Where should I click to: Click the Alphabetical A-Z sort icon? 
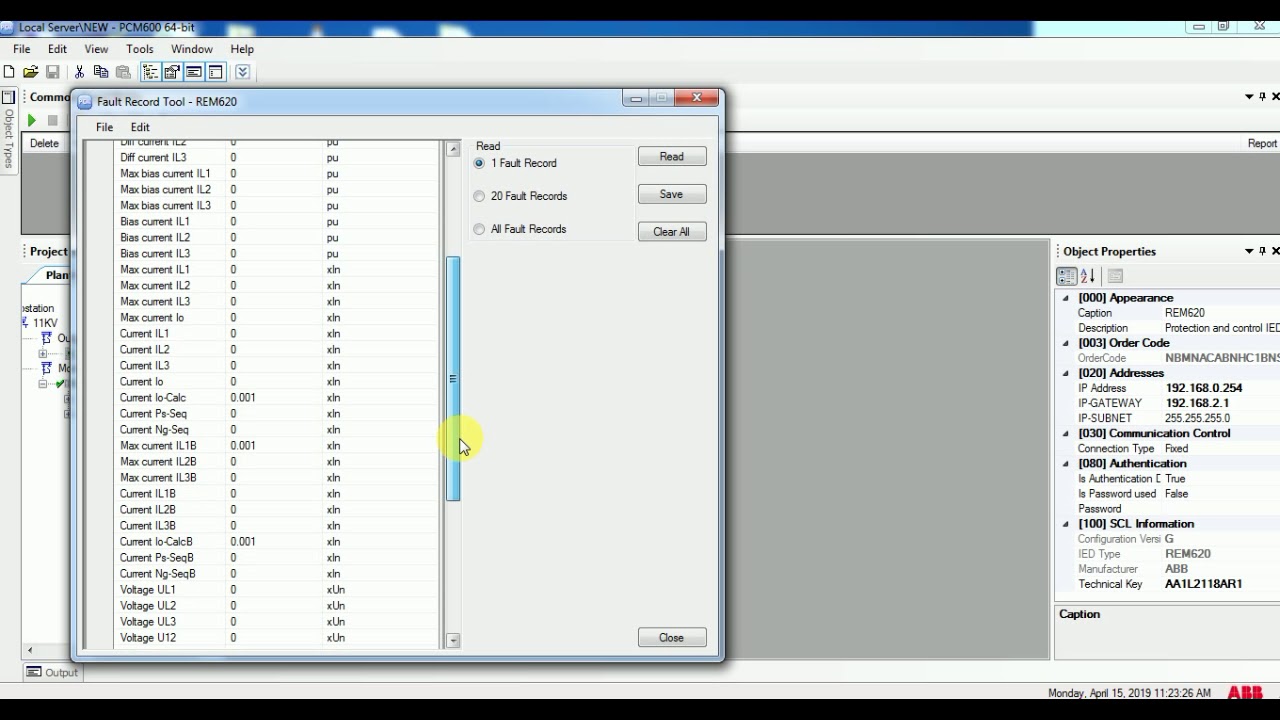point(1088,276)
